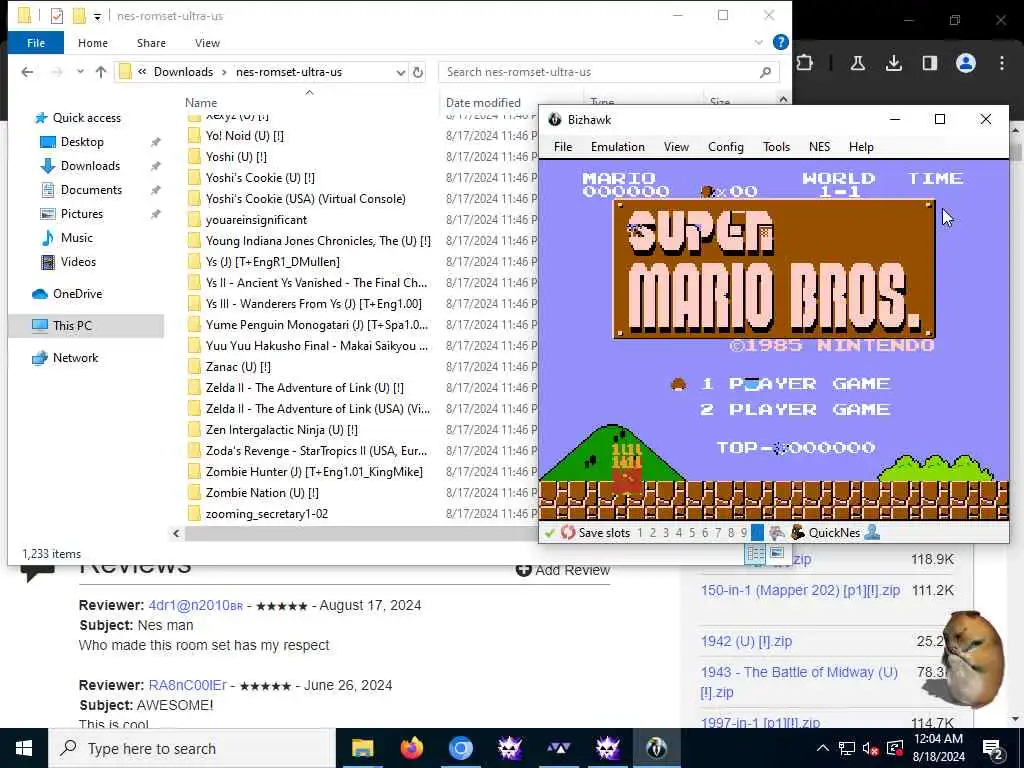The width and height of the screenshot is (1024, 768).
Task: Click the blue profile figure icon after QuickNes
Action: tap(872, 533)
